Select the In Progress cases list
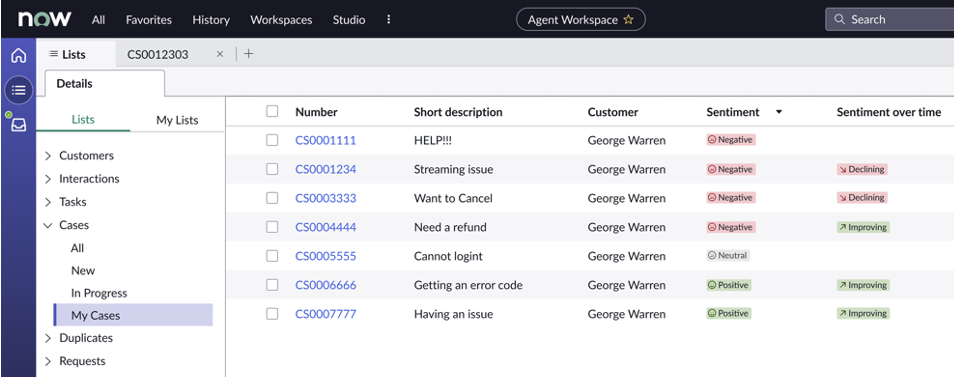 [x=99, y=293]
